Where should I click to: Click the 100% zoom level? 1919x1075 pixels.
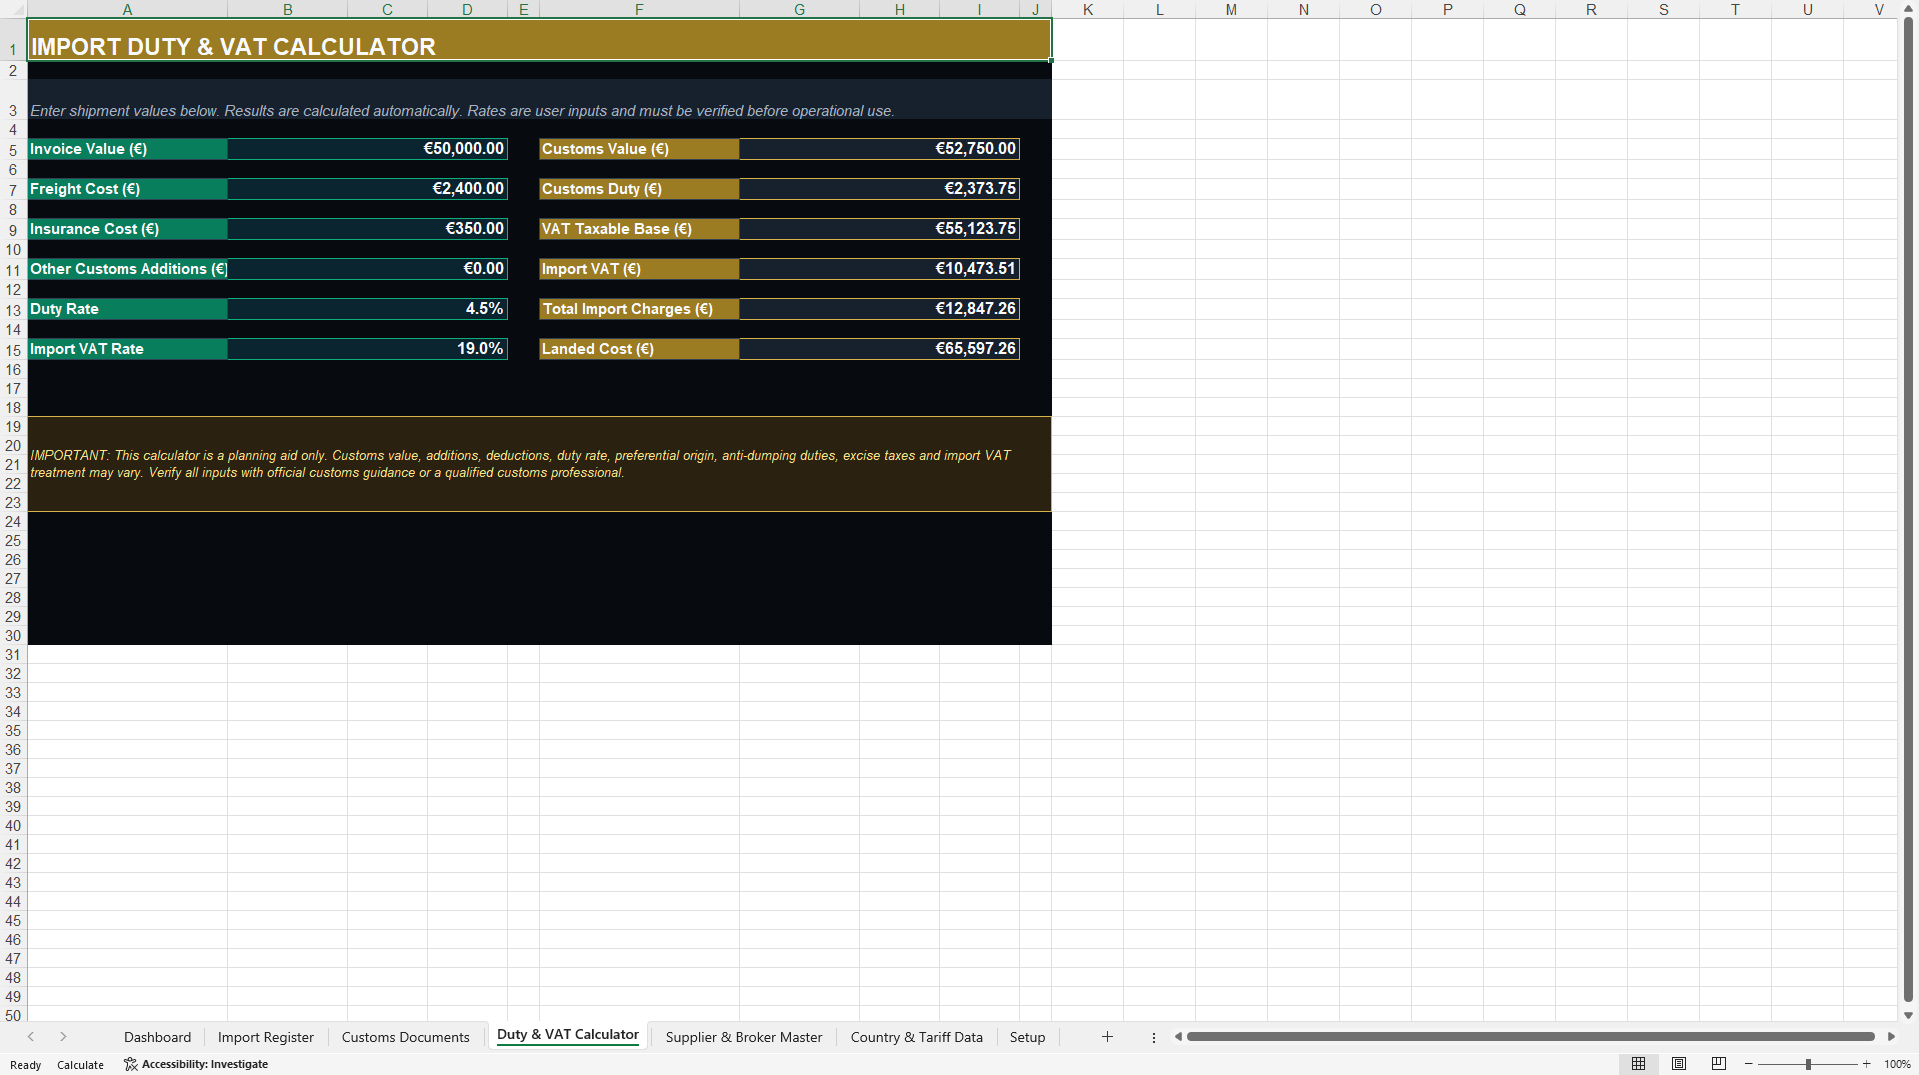1897,1064
